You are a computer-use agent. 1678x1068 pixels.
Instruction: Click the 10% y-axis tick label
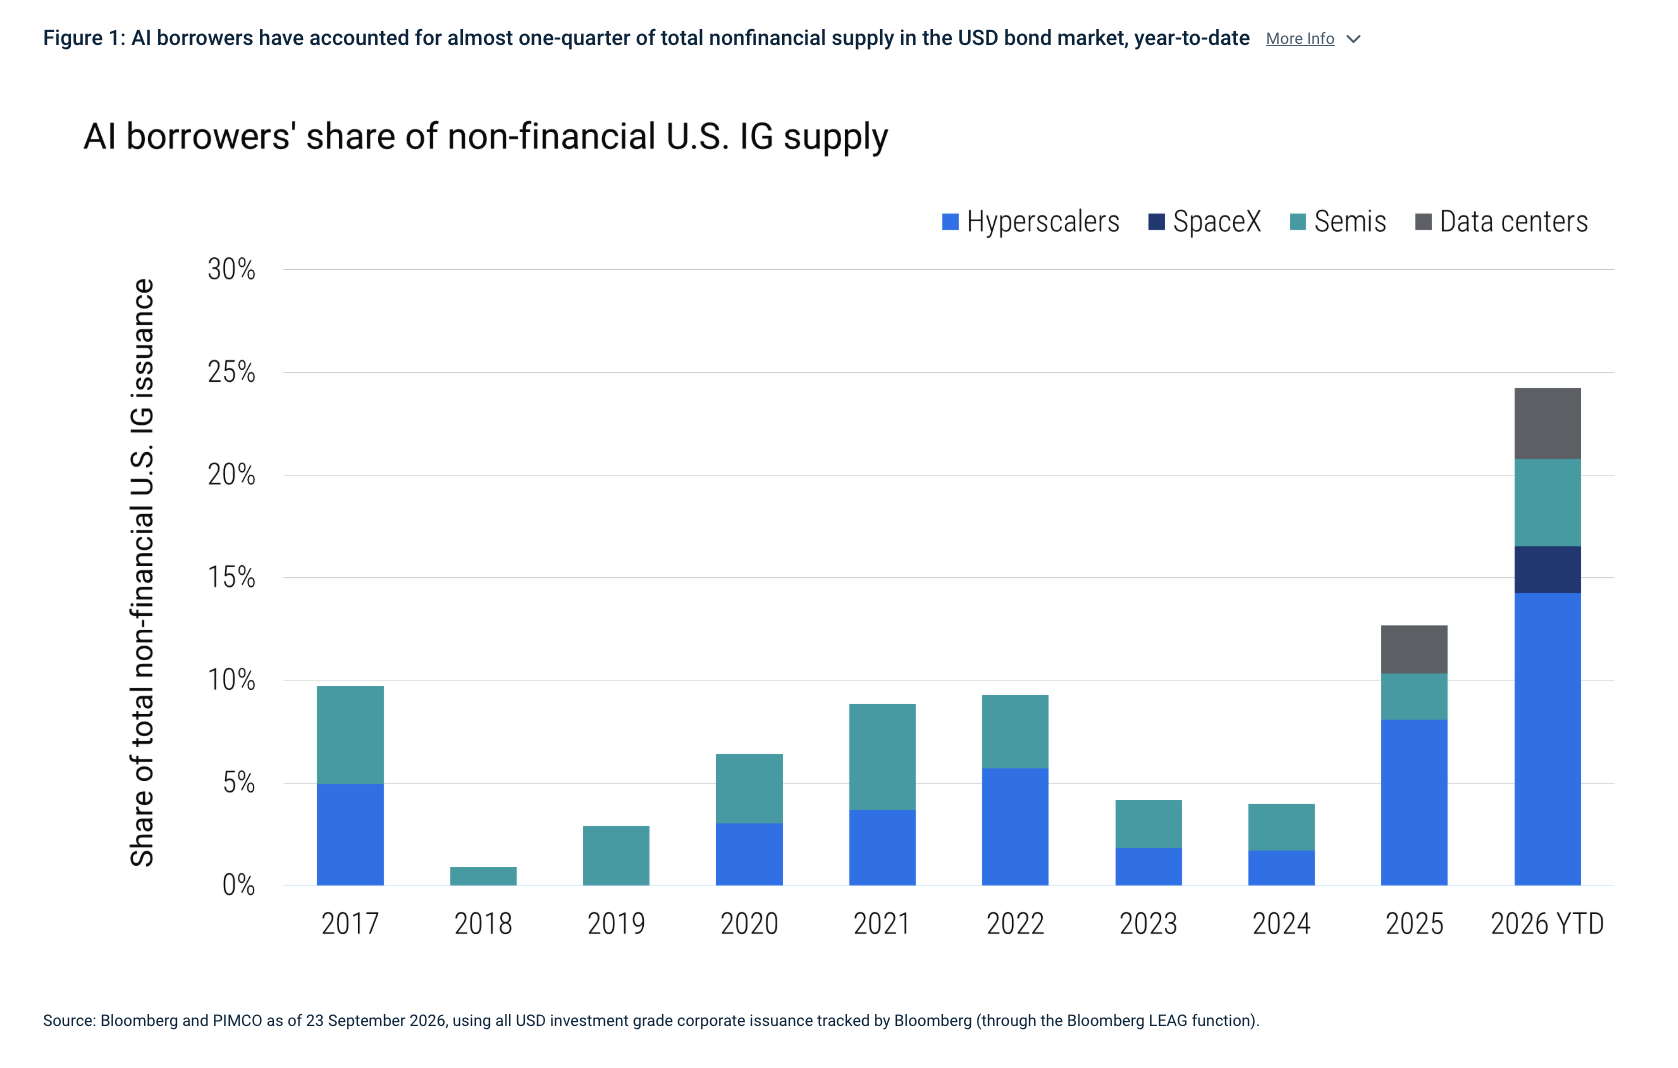[x=231, y=680]
